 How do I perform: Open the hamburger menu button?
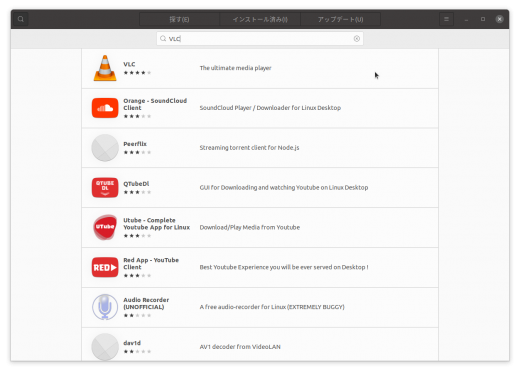pos(446,19)
